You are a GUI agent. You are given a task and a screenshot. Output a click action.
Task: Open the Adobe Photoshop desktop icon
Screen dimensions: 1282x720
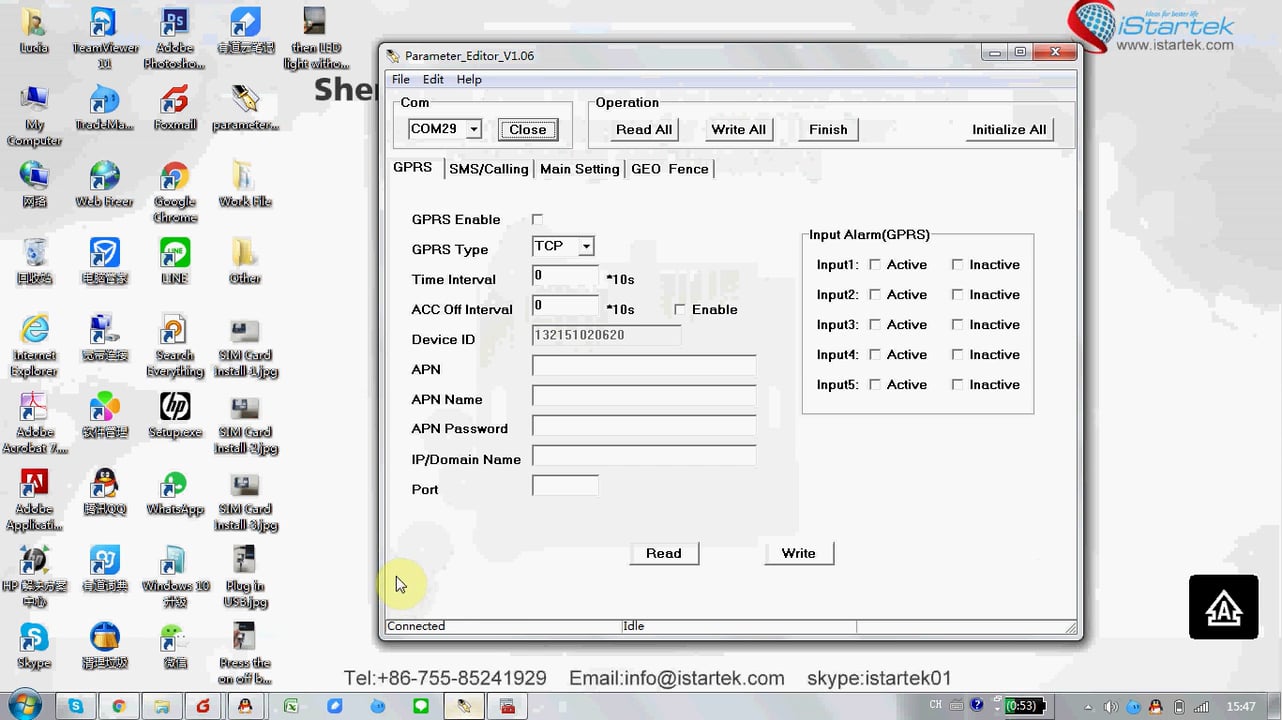click(x=174, y=38)
